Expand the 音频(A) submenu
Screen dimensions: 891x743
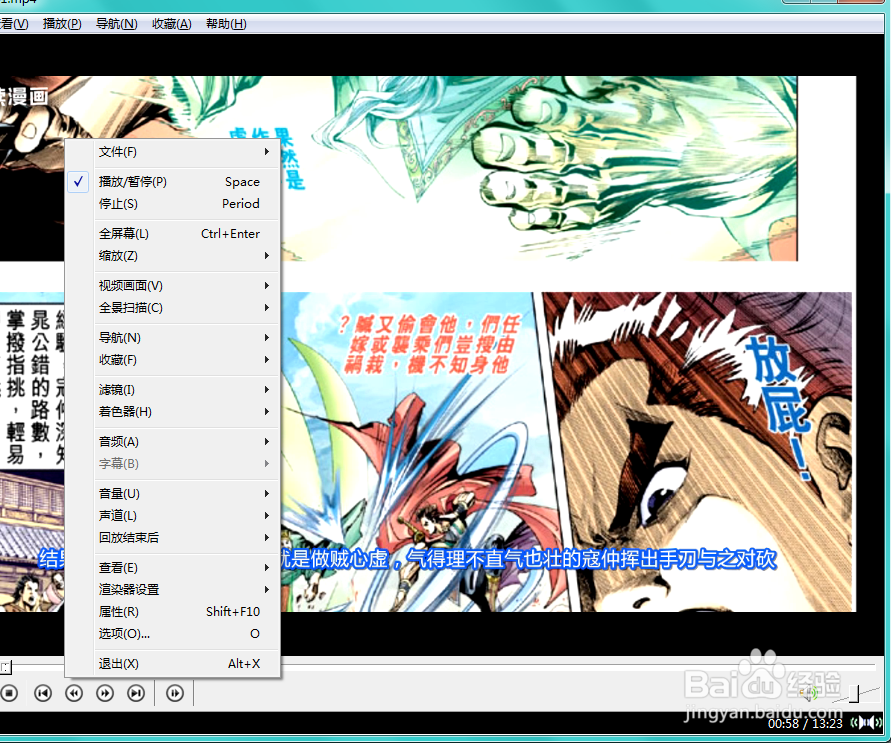pyautogui.click(x=173, y=441)
